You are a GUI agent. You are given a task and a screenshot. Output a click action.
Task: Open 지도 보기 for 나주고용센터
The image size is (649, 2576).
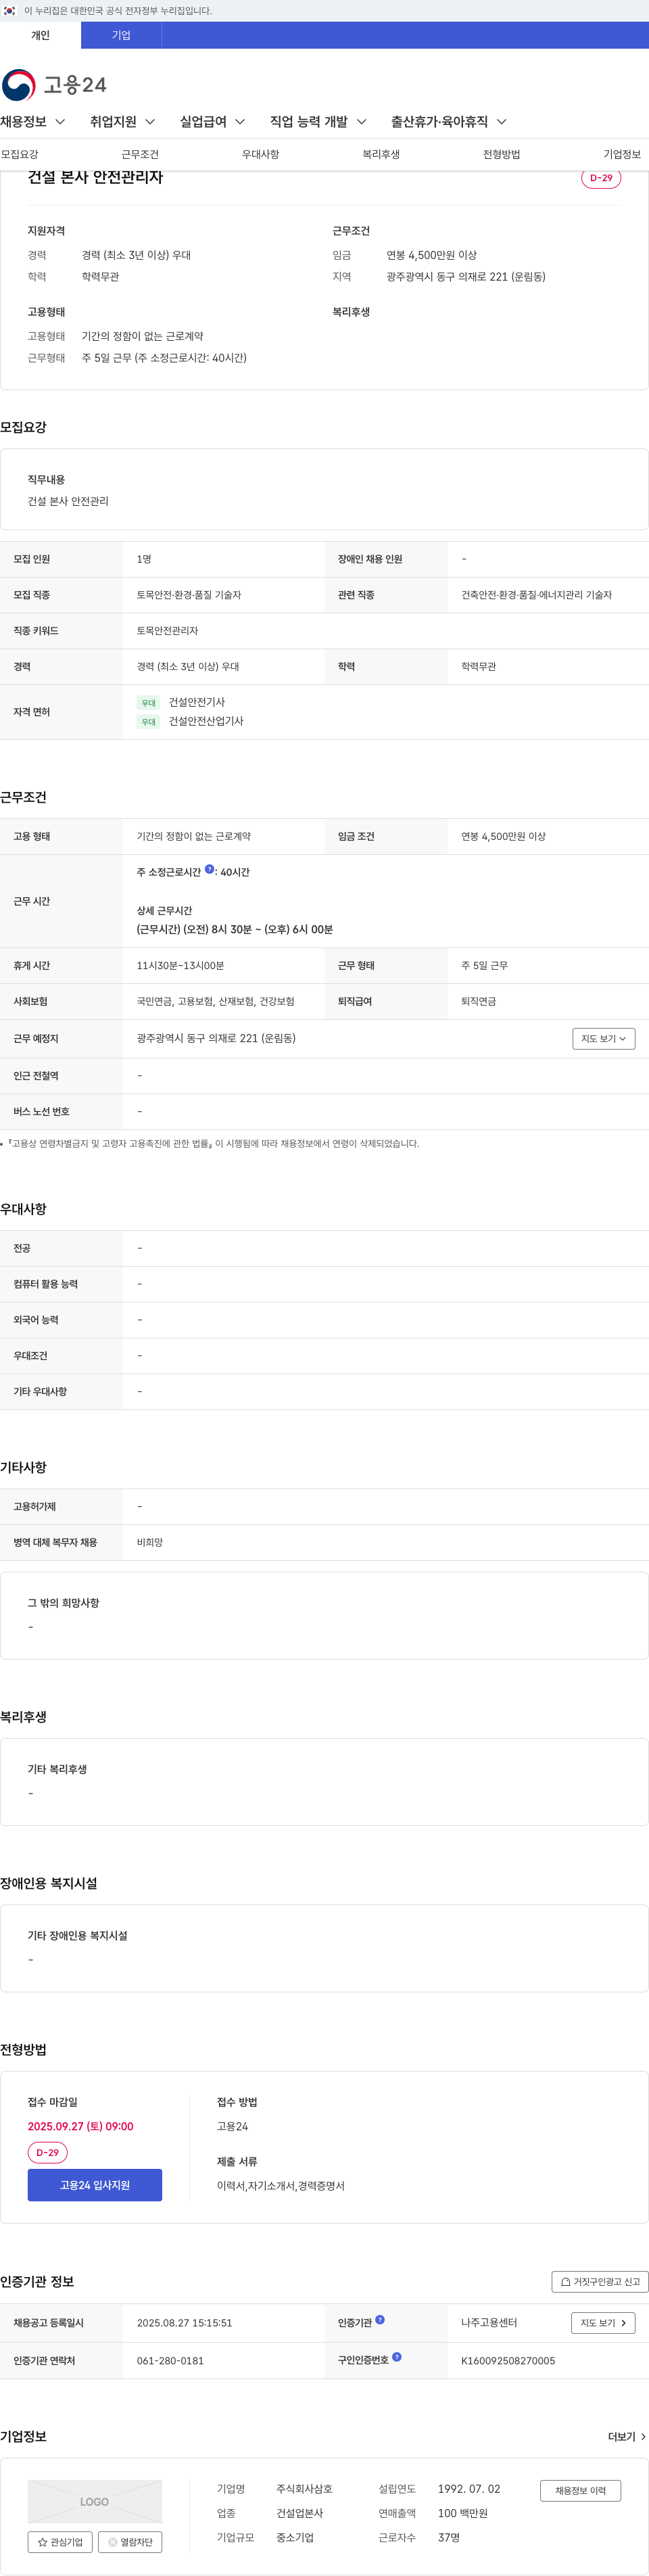(x=603, y=2323)
